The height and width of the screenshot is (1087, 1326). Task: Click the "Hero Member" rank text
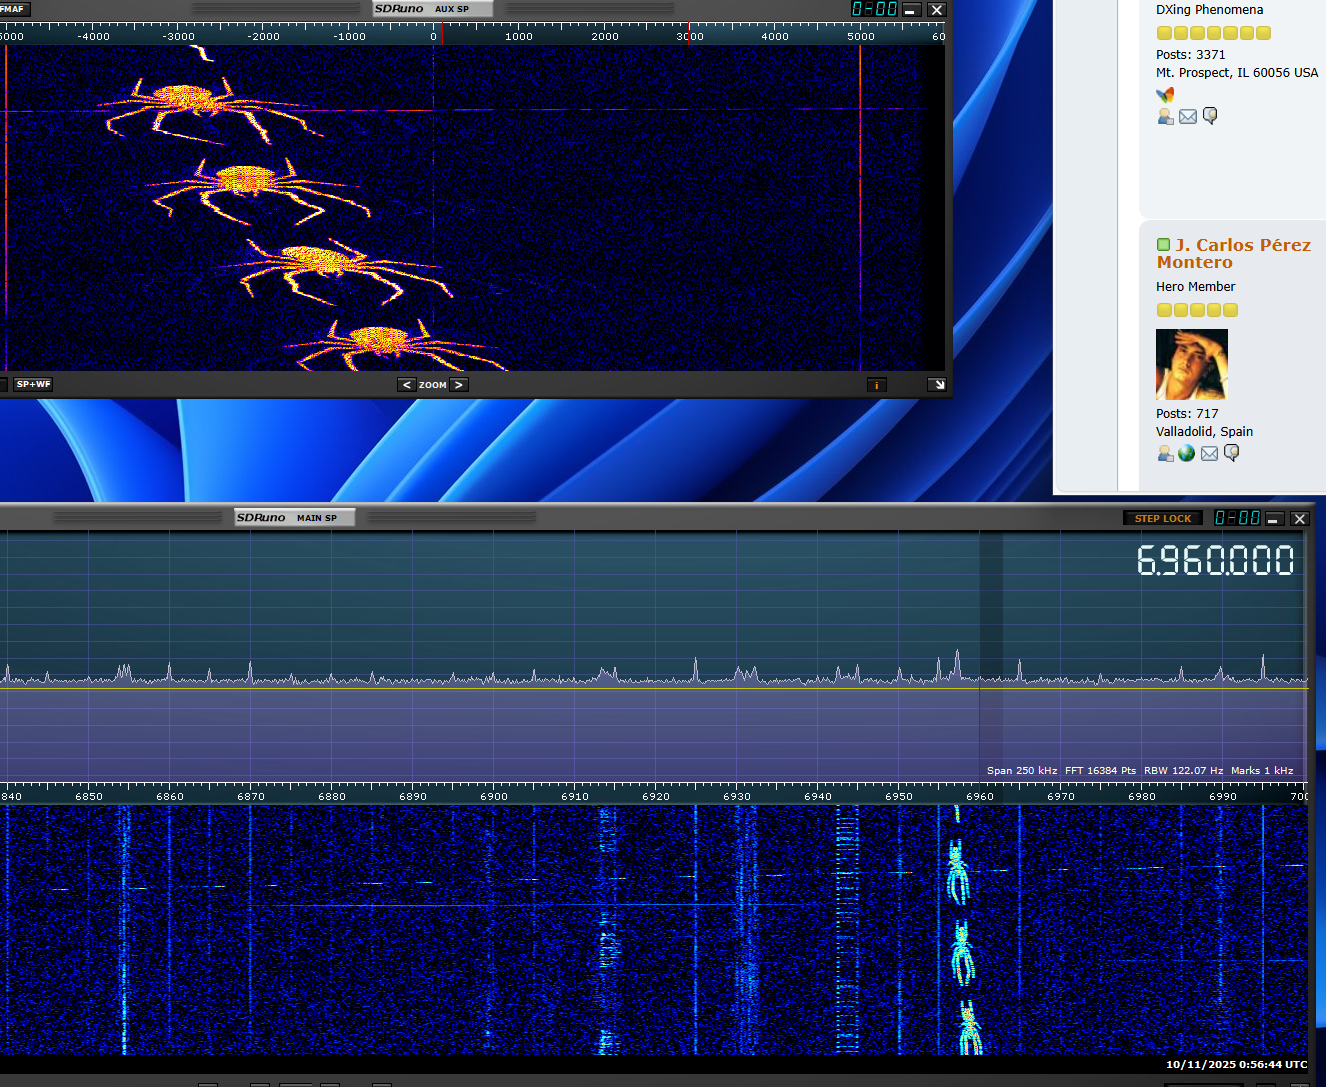point(1195,286)
